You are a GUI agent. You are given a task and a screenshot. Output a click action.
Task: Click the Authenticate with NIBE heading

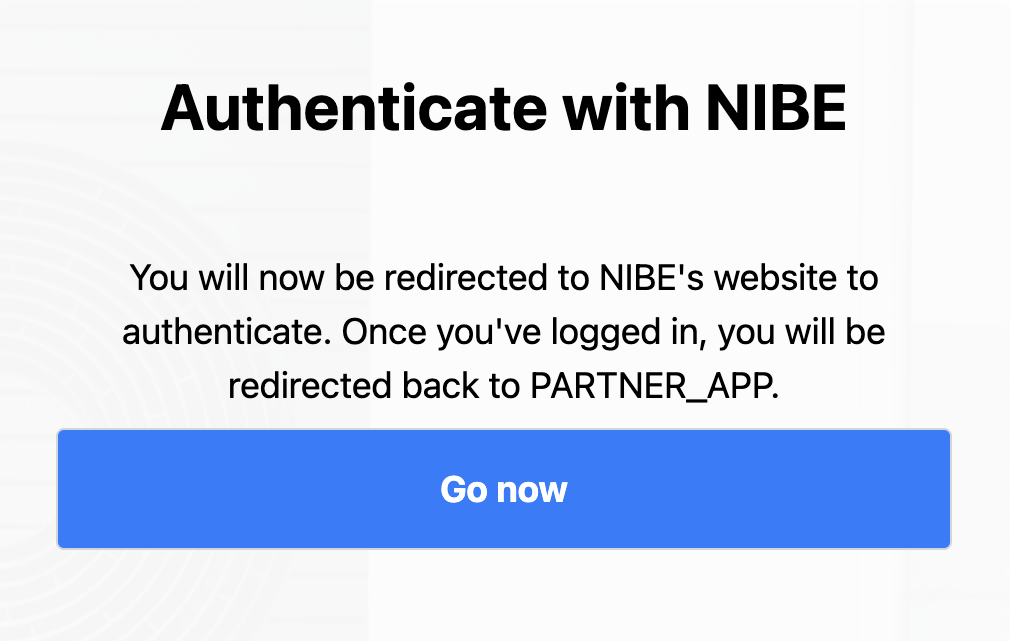[504, 109]
